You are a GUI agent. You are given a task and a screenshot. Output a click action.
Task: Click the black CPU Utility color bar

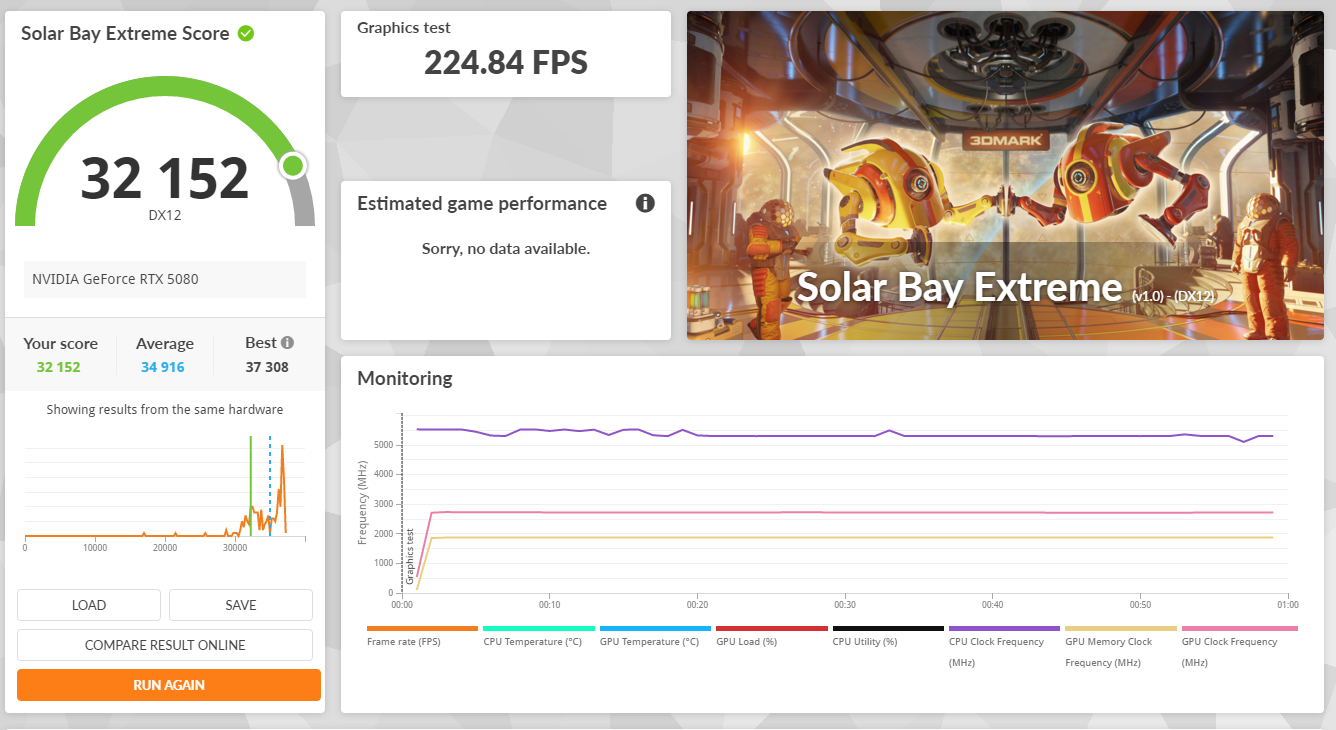pos(888,629)
